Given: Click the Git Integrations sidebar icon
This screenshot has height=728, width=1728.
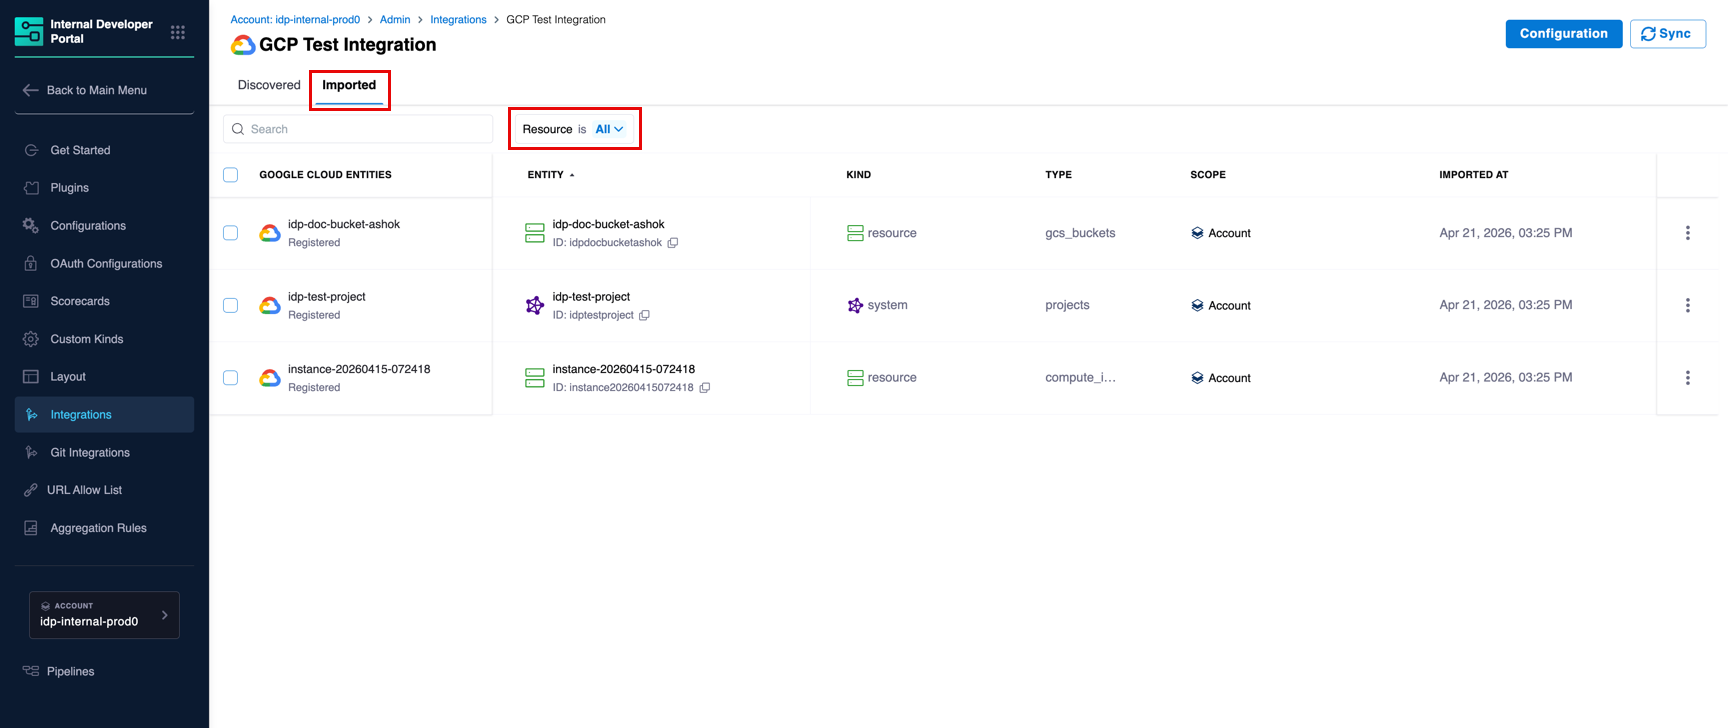Looking at the screenshot, I should coord(31,452).
